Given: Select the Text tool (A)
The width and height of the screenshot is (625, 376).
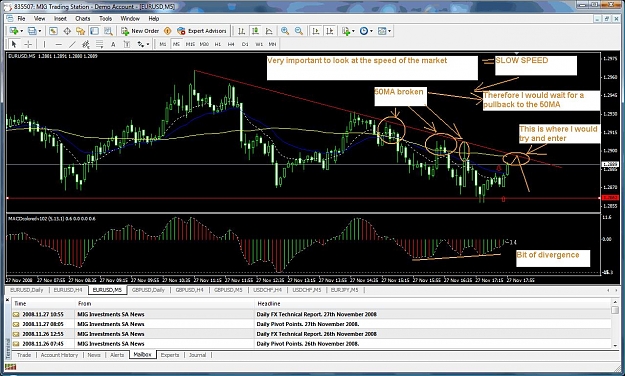Looking at the screenshot, I should (113, 44).
